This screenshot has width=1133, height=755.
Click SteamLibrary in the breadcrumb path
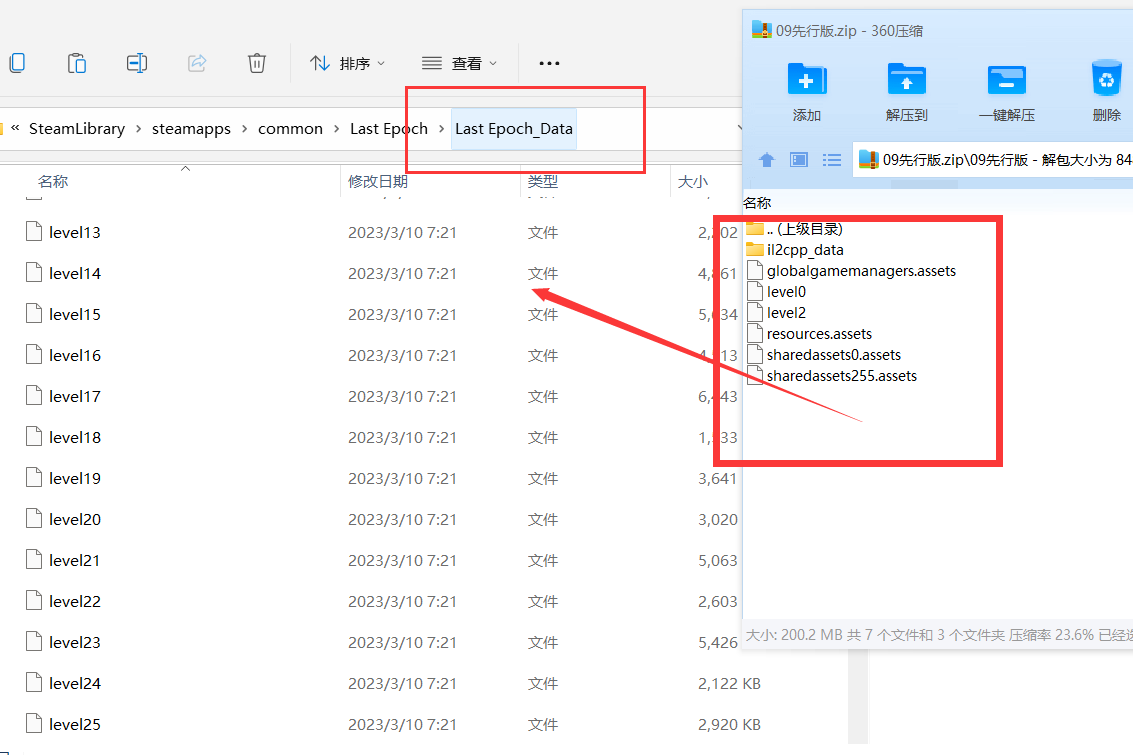point(77,129)
